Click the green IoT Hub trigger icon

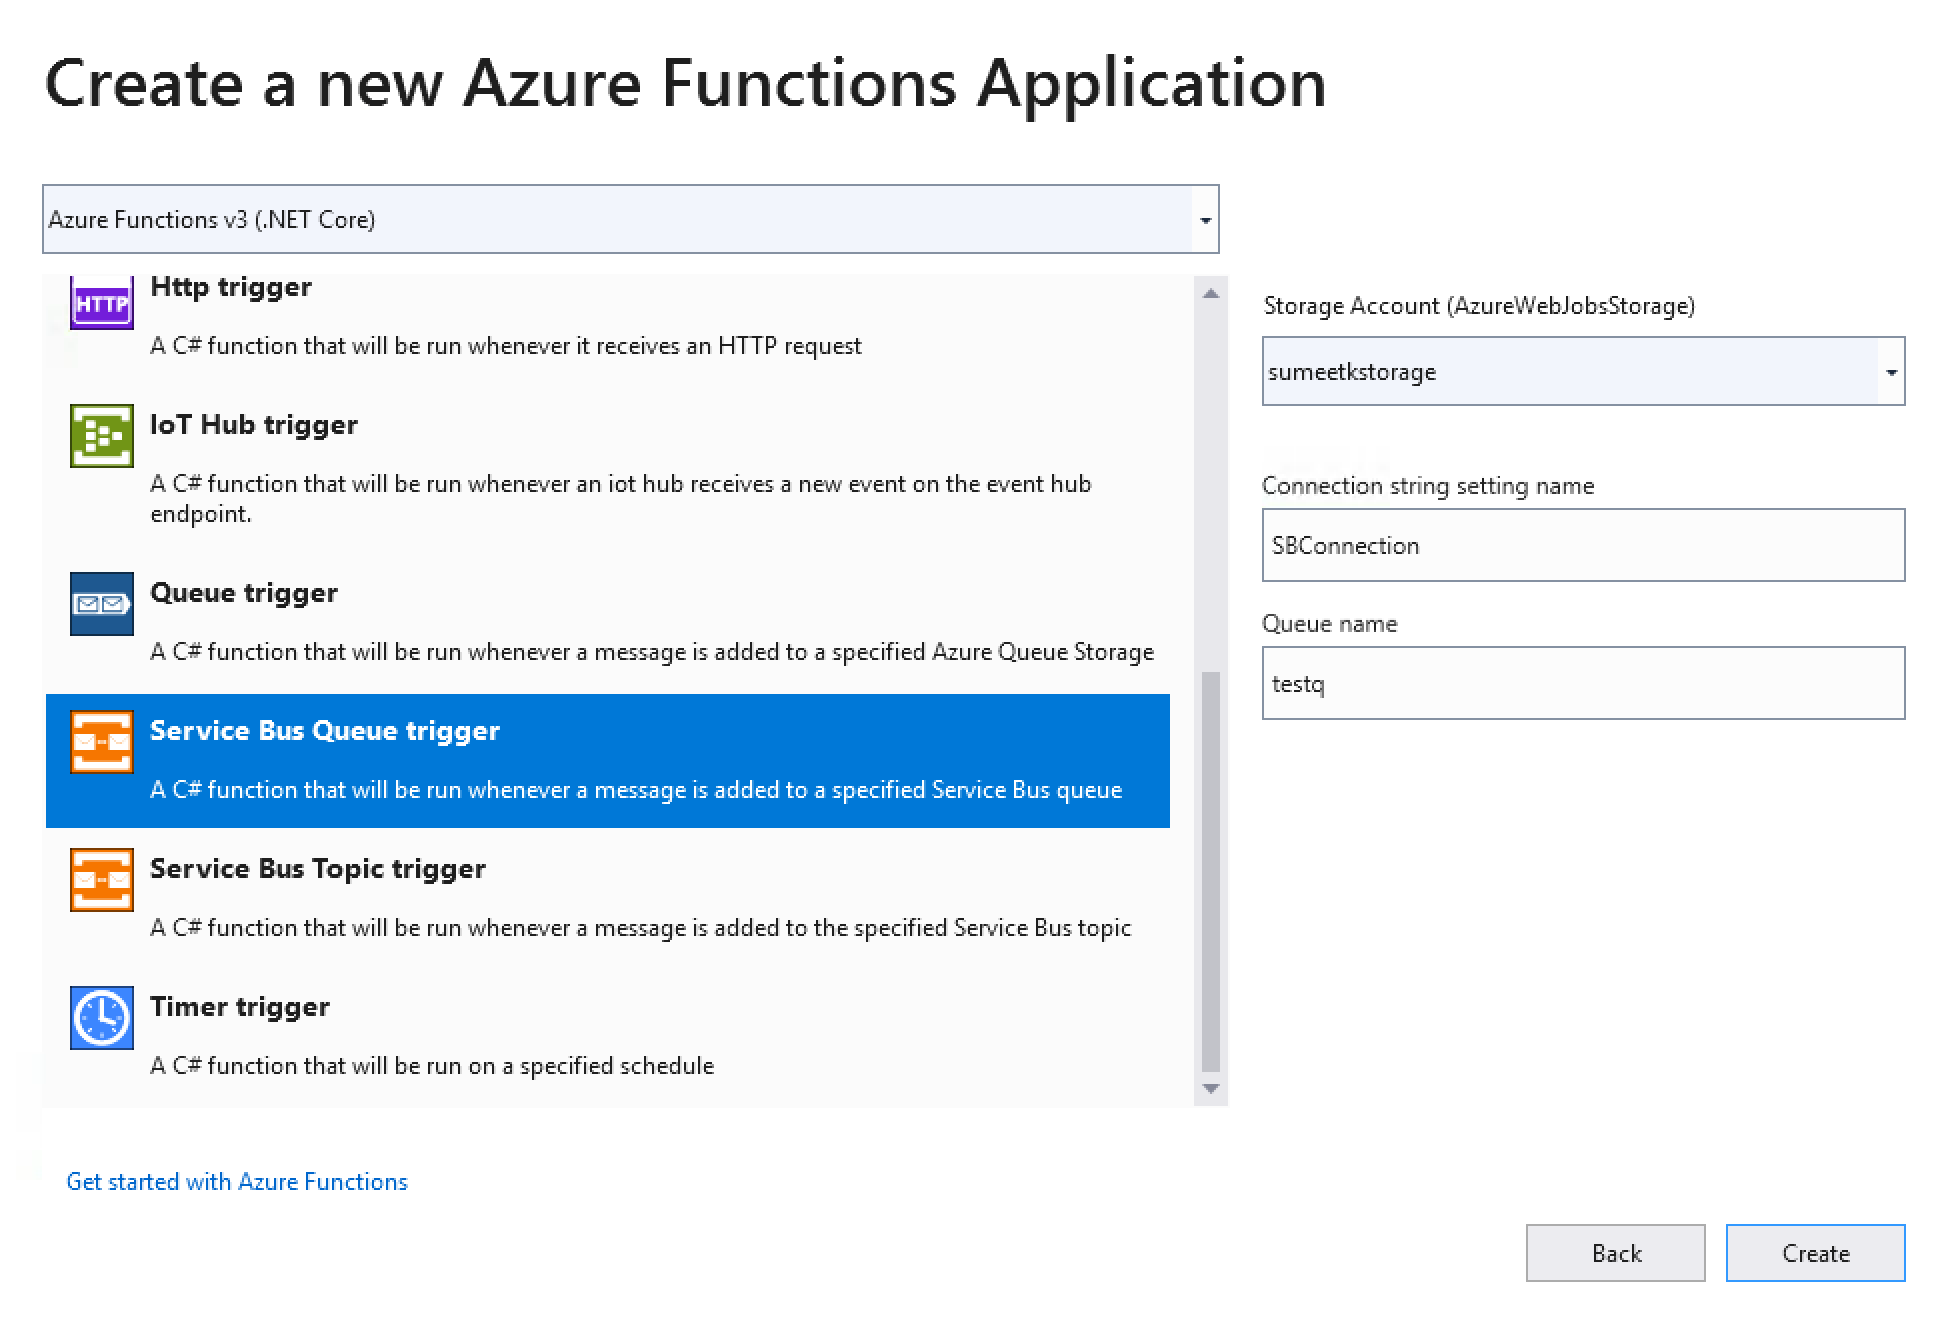[x=101, y=436]
